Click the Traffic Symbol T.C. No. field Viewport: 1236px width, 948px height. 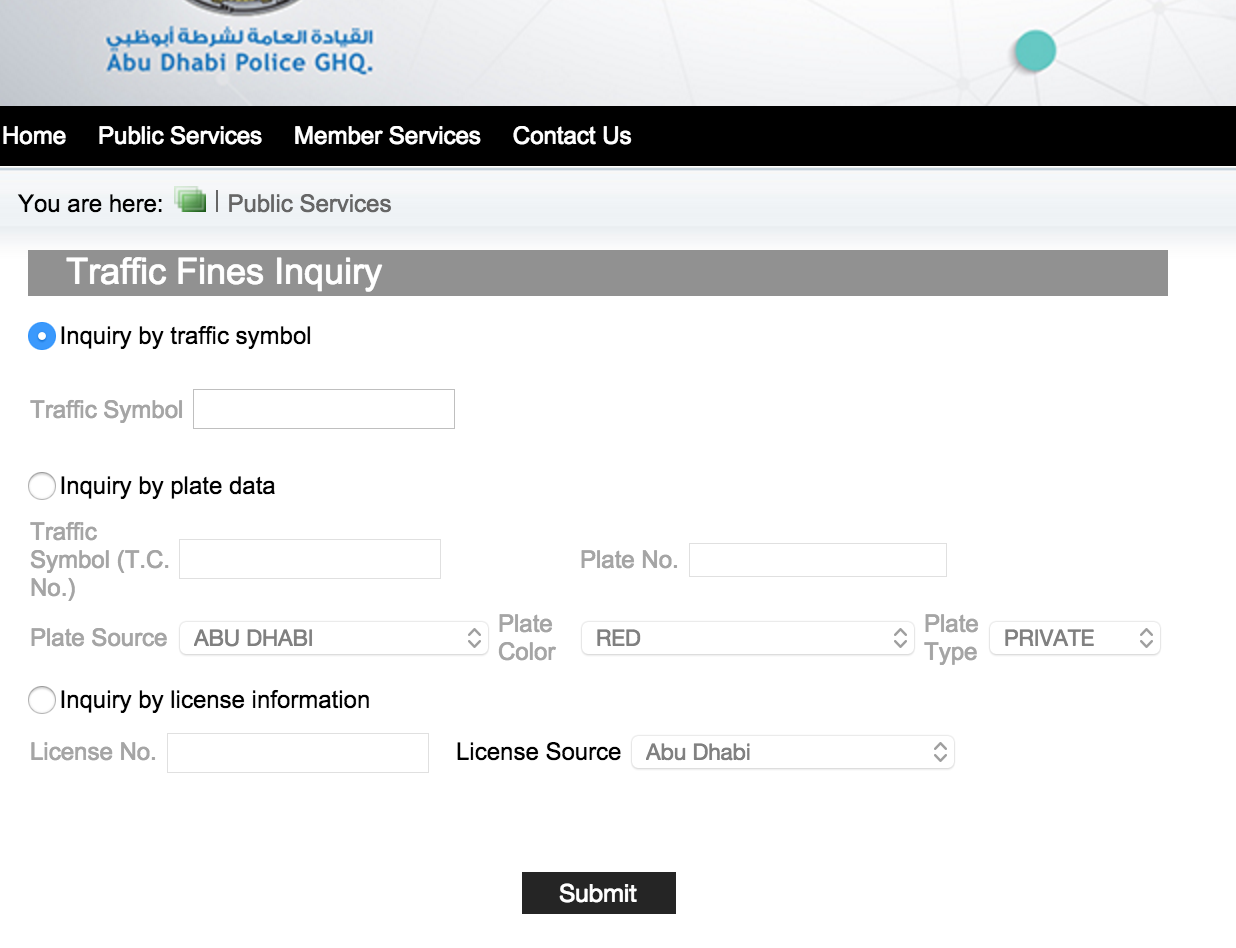click(309, 559)
